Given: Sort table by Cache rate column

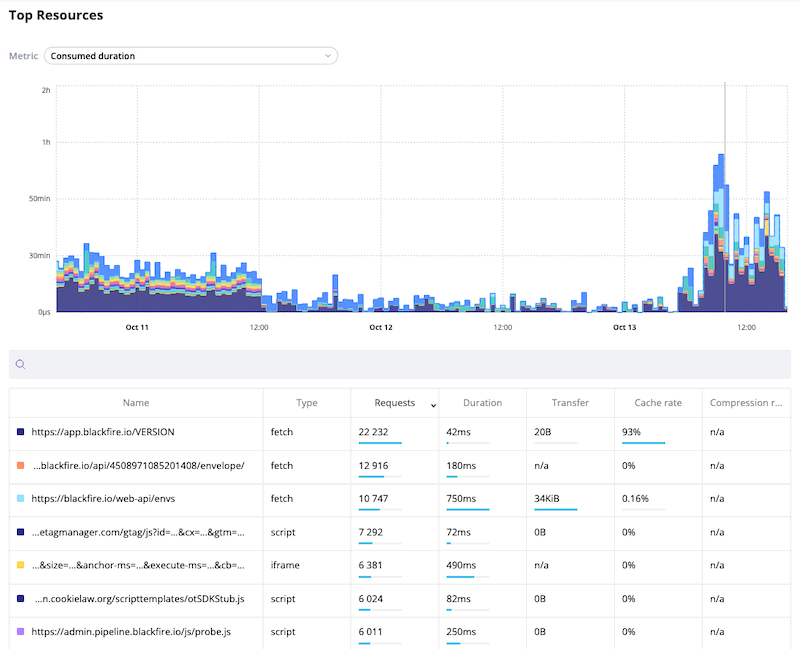Looking at the screenshot, I should pyautogui.click(x=657, y=403).
